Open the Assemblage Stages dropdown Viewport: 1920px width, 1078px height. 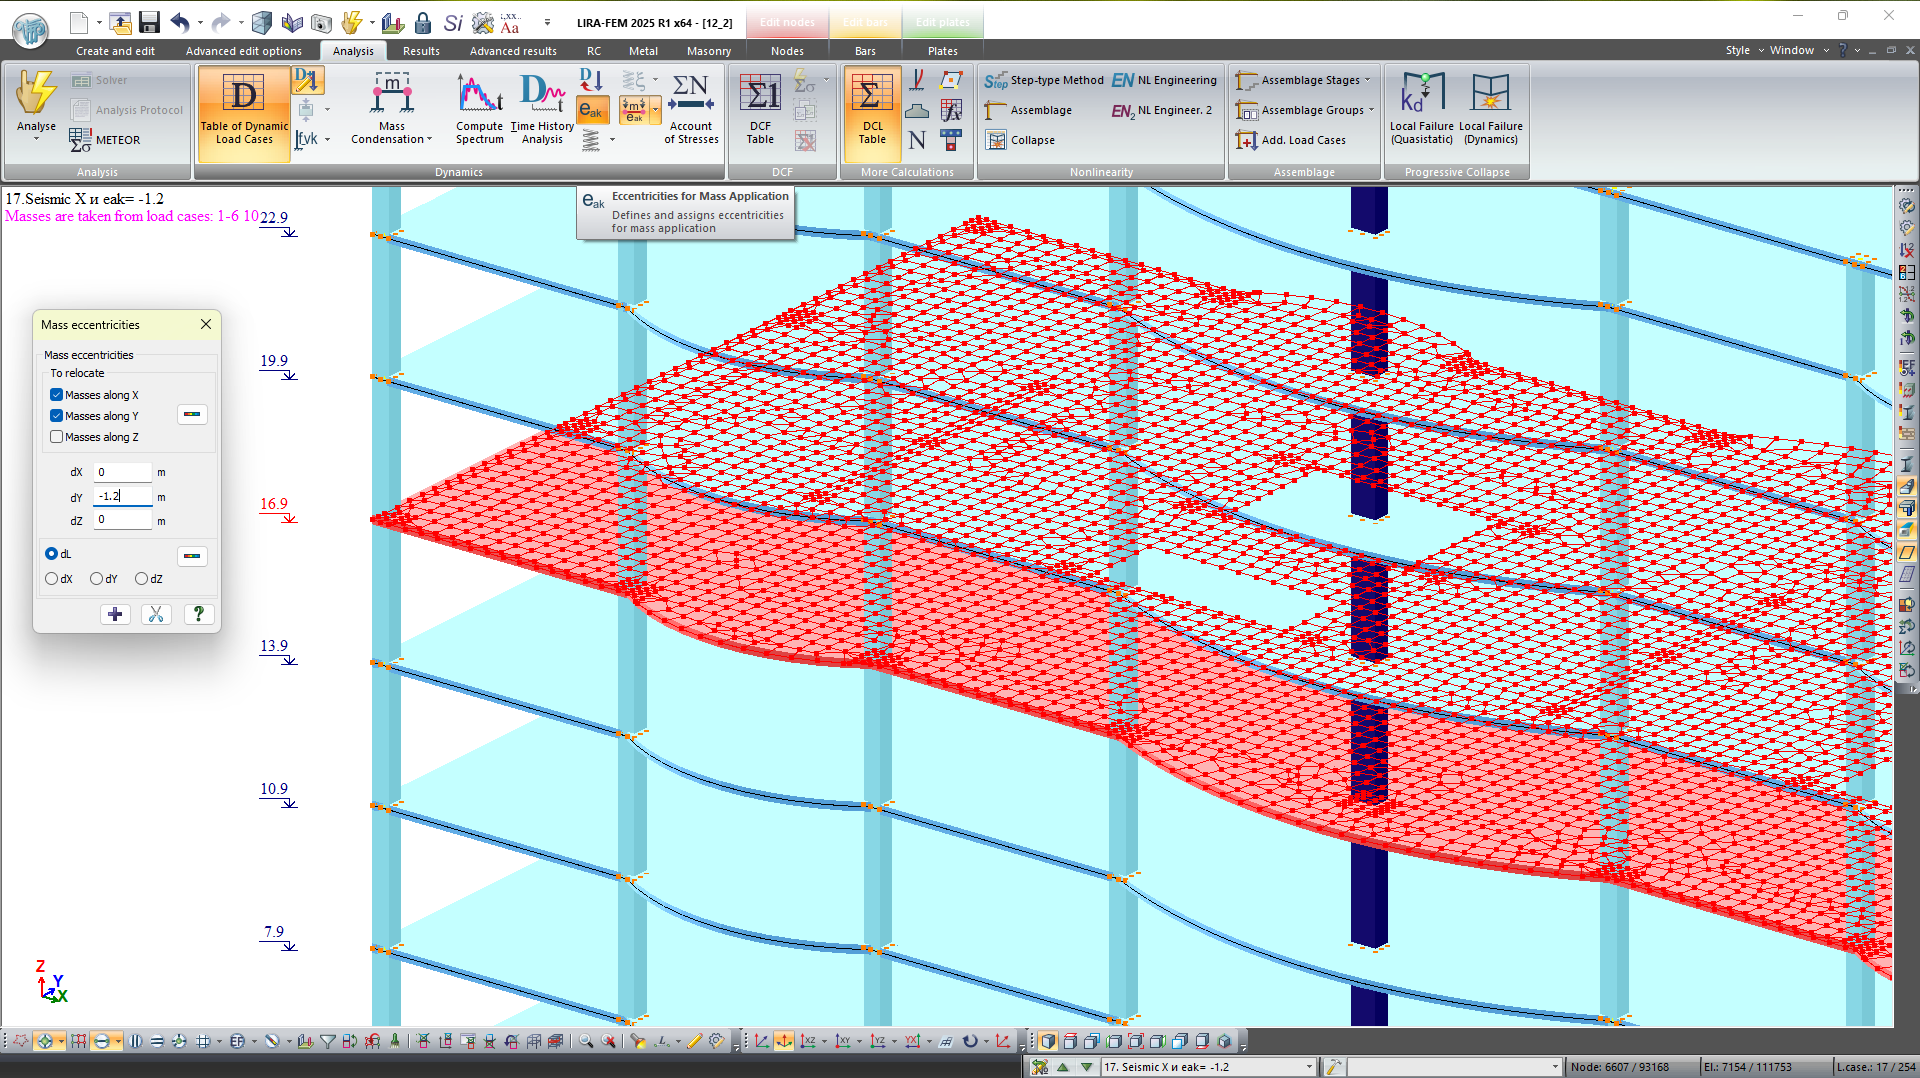click(x=1366, y=80)
